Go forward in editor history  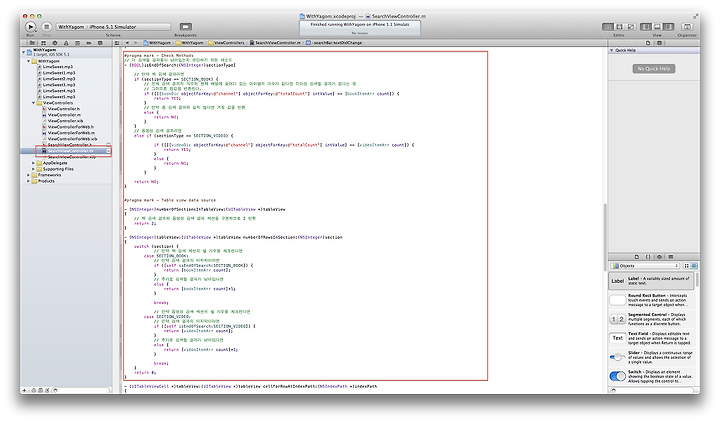(135, 43)
